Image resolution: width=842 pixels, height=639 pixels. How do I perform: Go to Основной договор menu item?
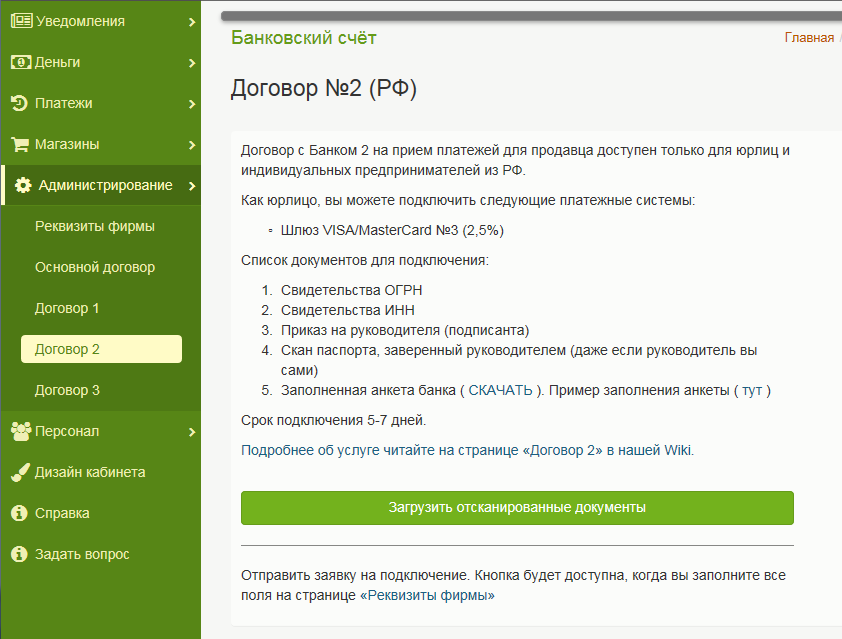95,267
